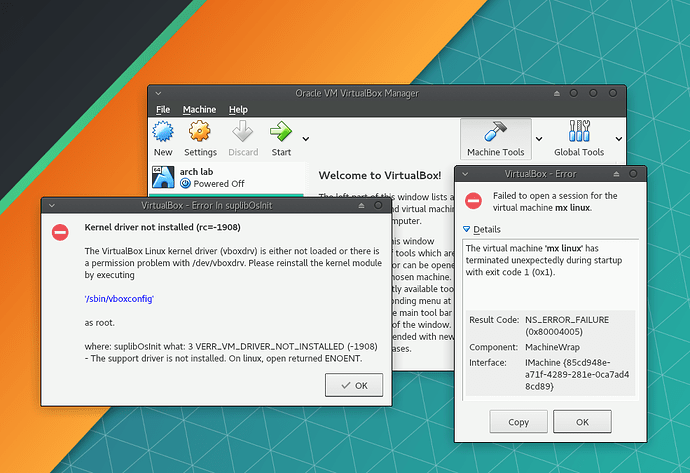Click the arch lab VM icon

[163, 177]
